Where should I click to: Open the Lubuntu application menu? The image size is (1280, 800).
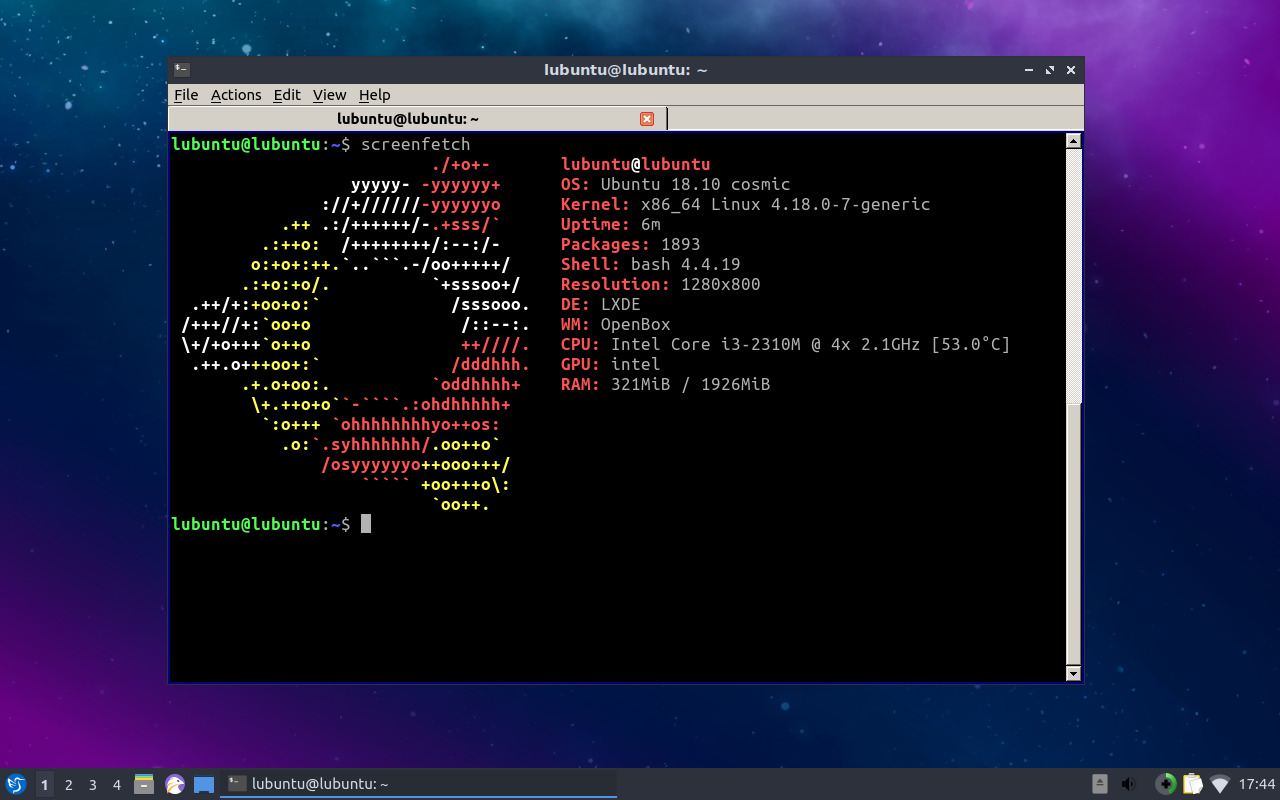(x=16, y=784)
